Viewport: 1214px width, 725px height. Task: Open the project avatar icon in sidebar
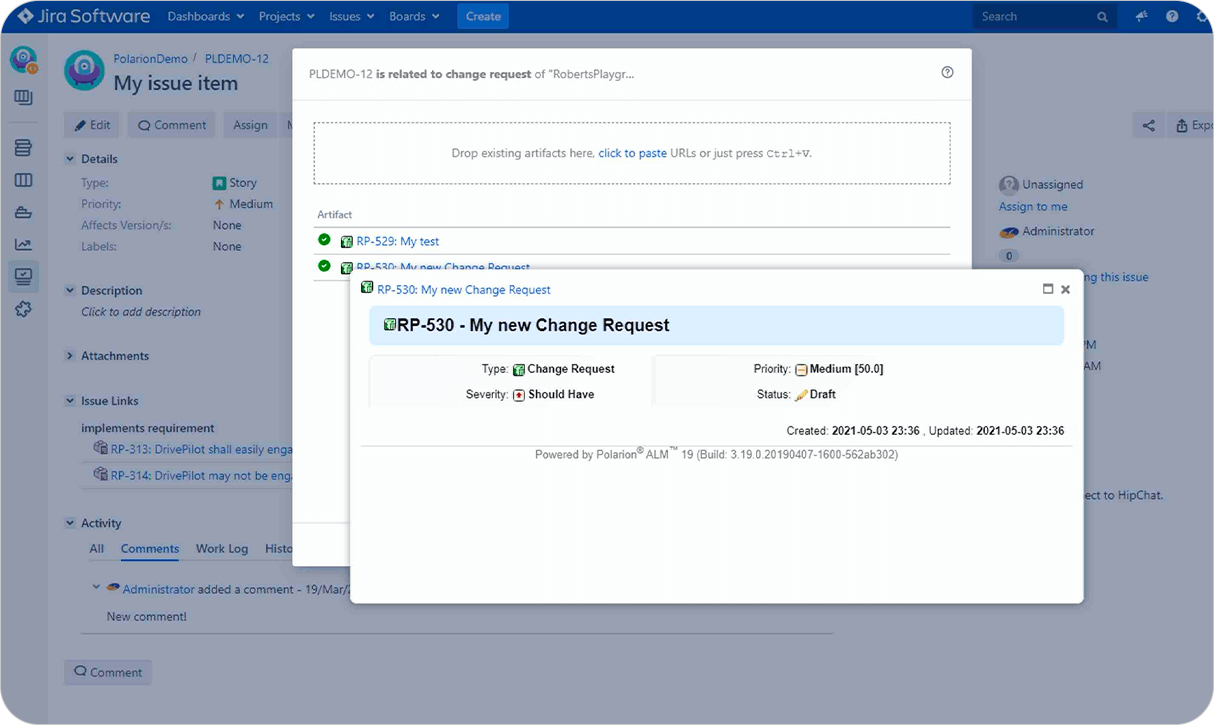tap(23, 60)
